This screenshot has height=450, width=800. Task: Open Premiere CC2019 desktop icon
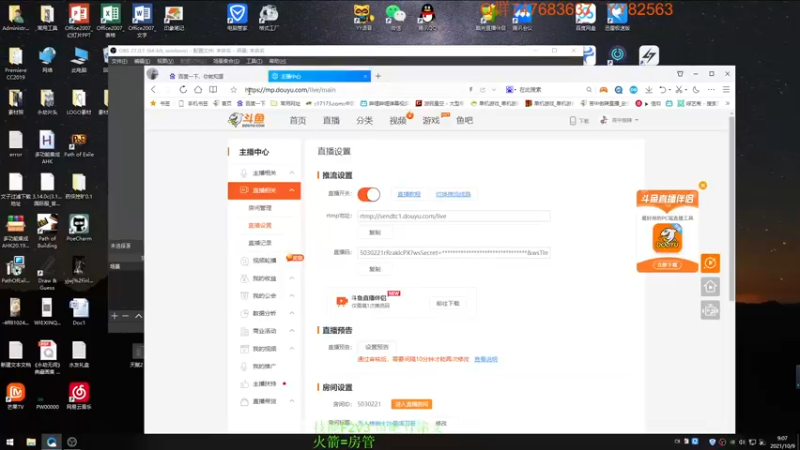click(16, 63)
